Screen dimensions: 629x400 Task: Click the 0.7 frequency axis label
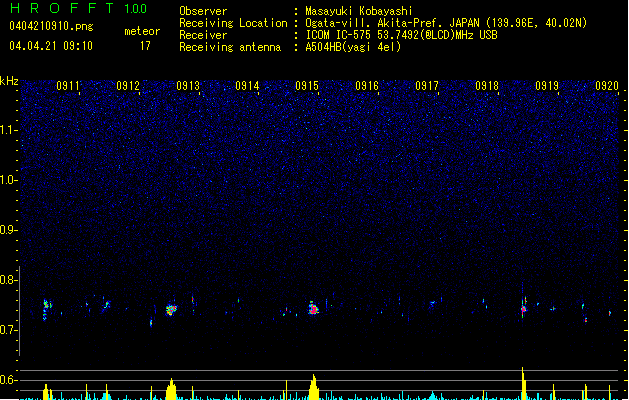8,330
